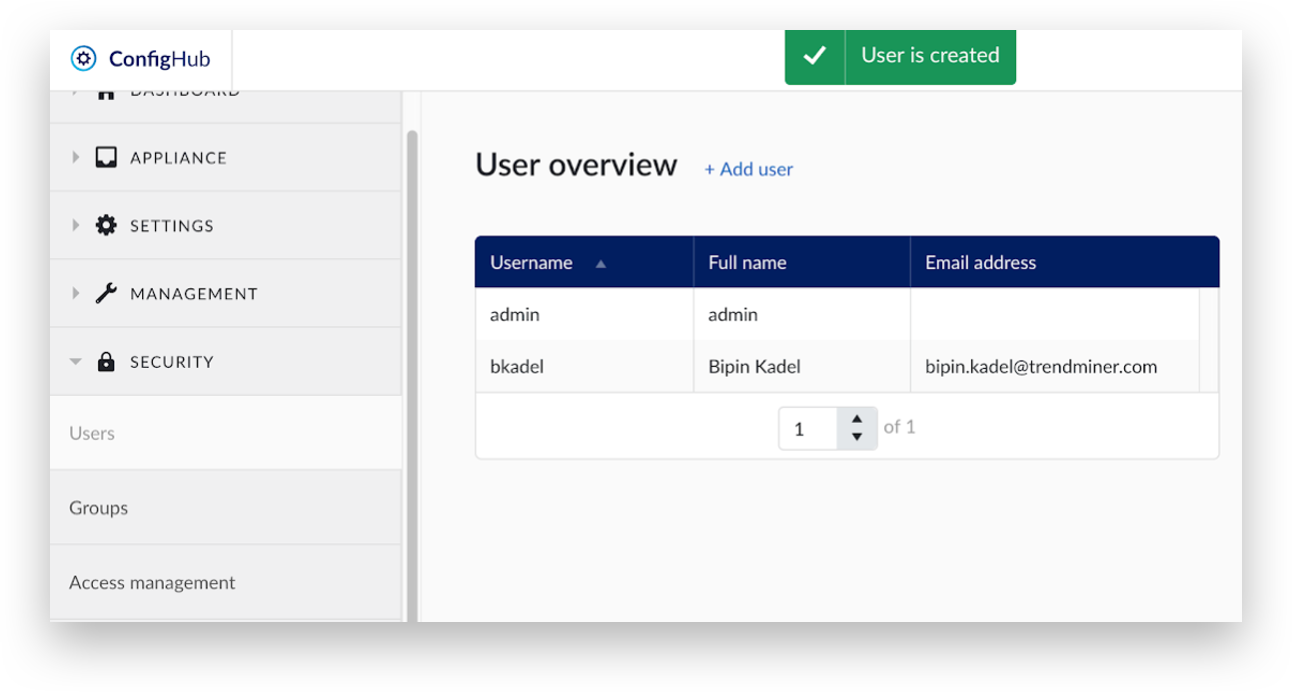This screenshot has height=692, width=1292.
Task: Collapse the Security section
Action: (76, 361)
